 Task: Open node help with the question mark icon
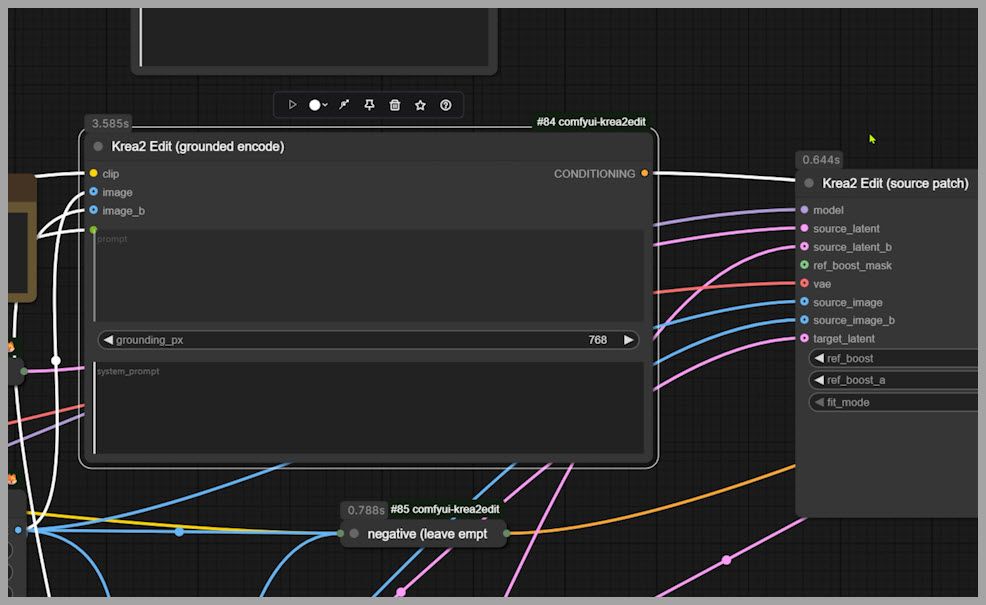point(445,105)
